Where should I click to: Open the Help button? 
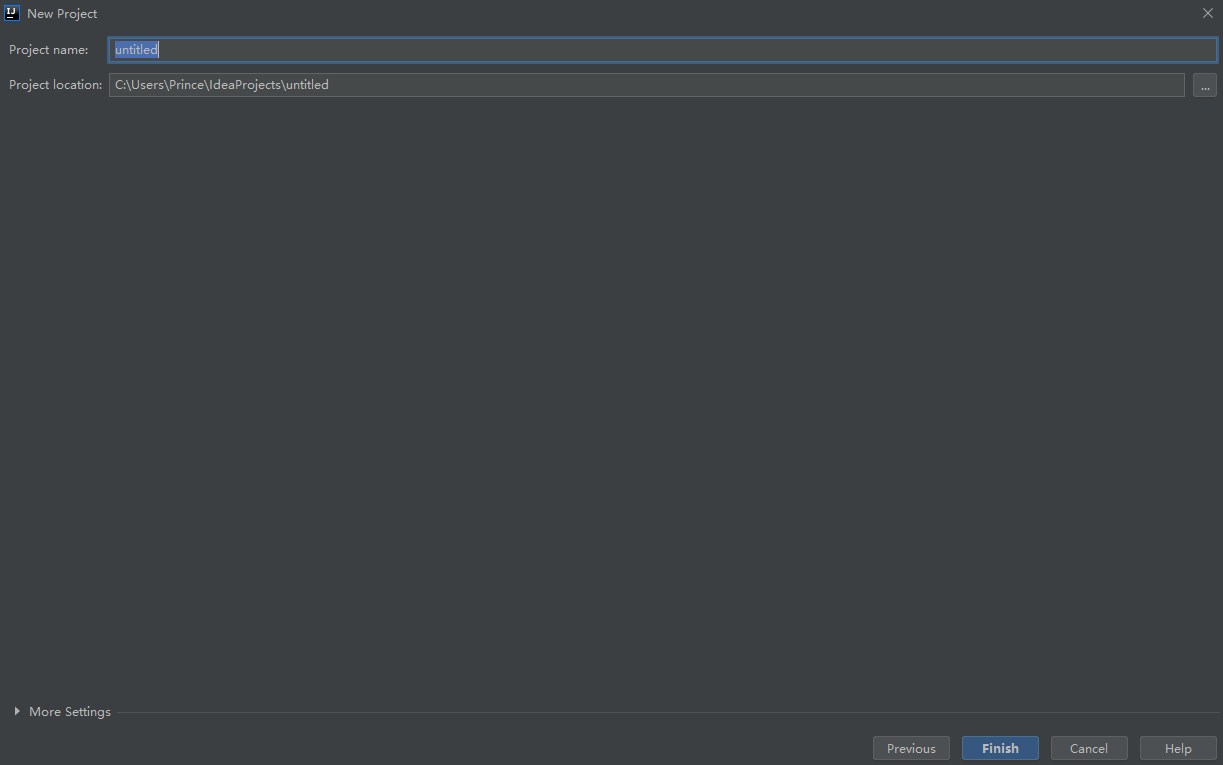click(x=1178, y=748)
